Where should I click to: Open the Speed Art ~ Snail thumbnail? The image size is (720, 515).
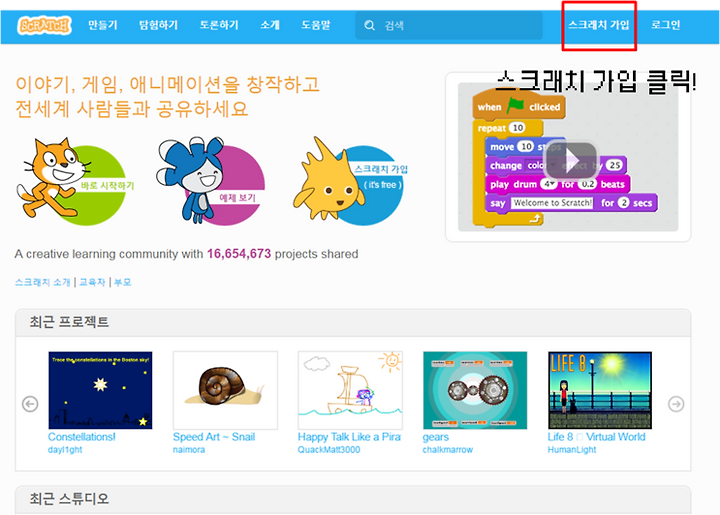pos(225,390)
